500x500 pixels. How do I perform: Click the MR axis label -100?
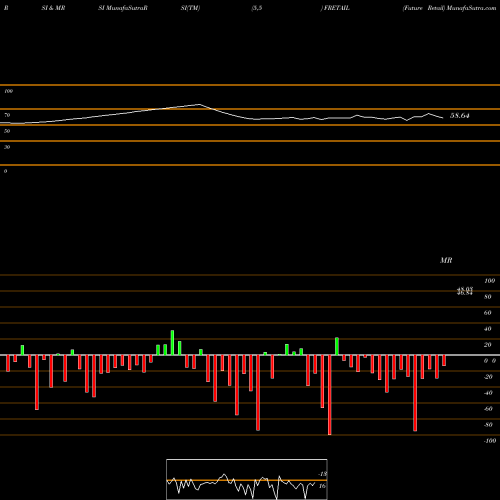click(x=490, y=441)
